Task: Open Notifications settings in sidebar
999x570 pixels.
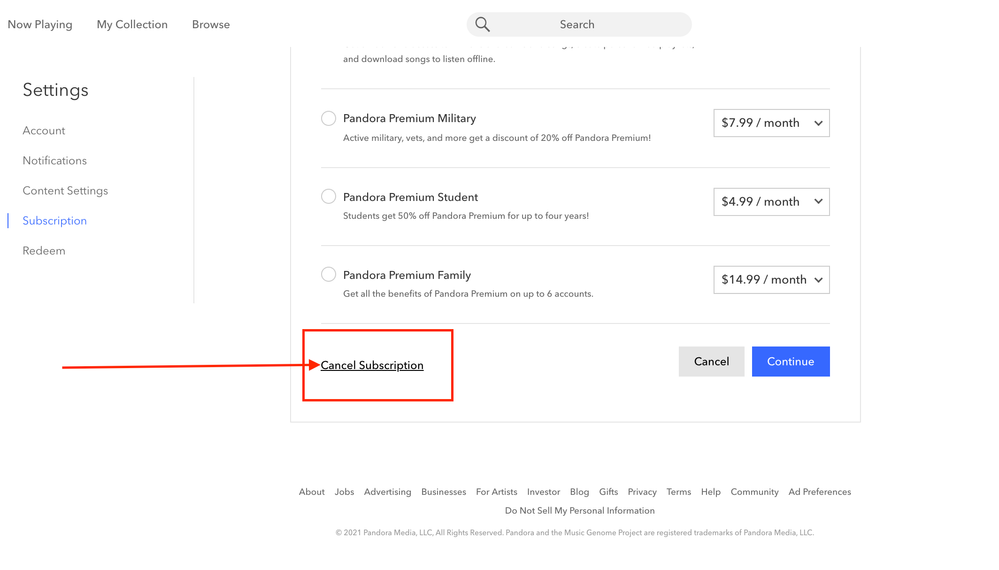Action: tap(55, 161)
